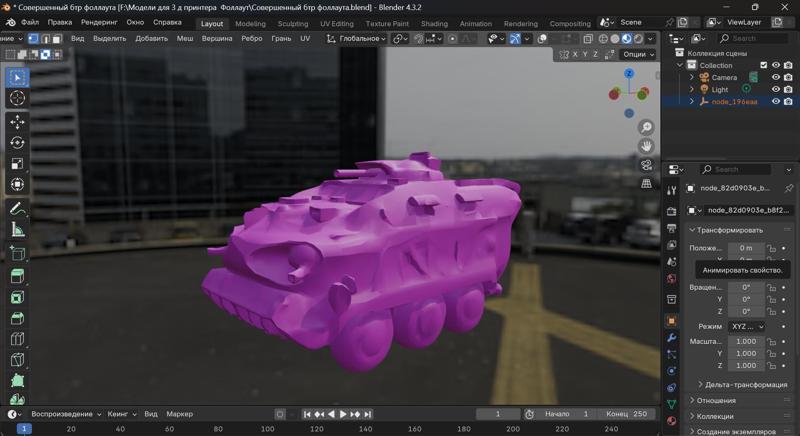This screenshot has height=436, width=800.
Task: Open the Файл menu
Action: [30, 22]
